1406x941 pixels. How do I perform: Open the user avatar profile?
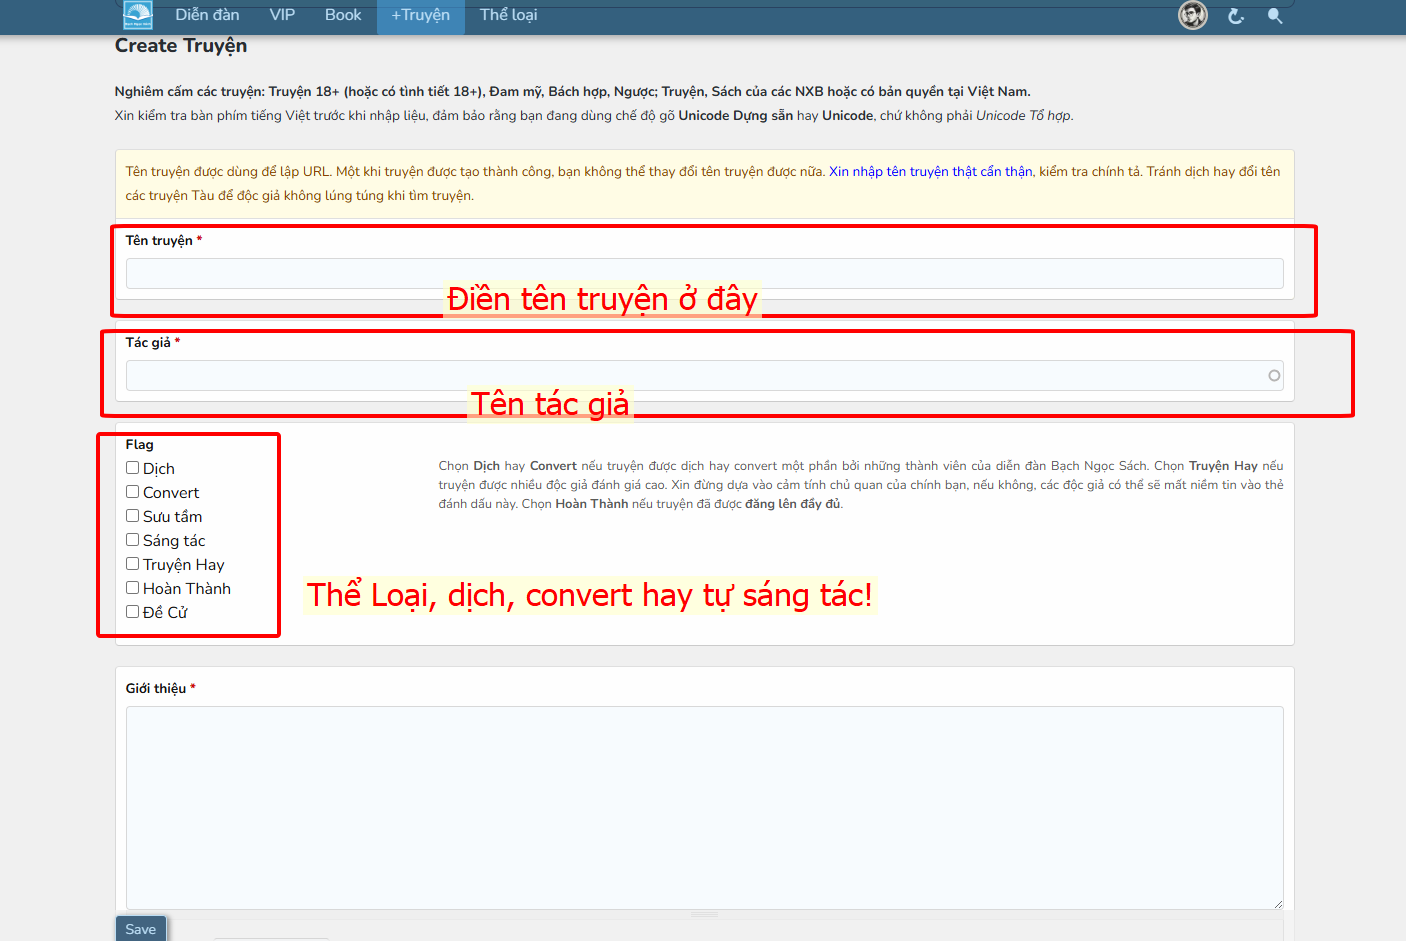tap(1192, 15)
